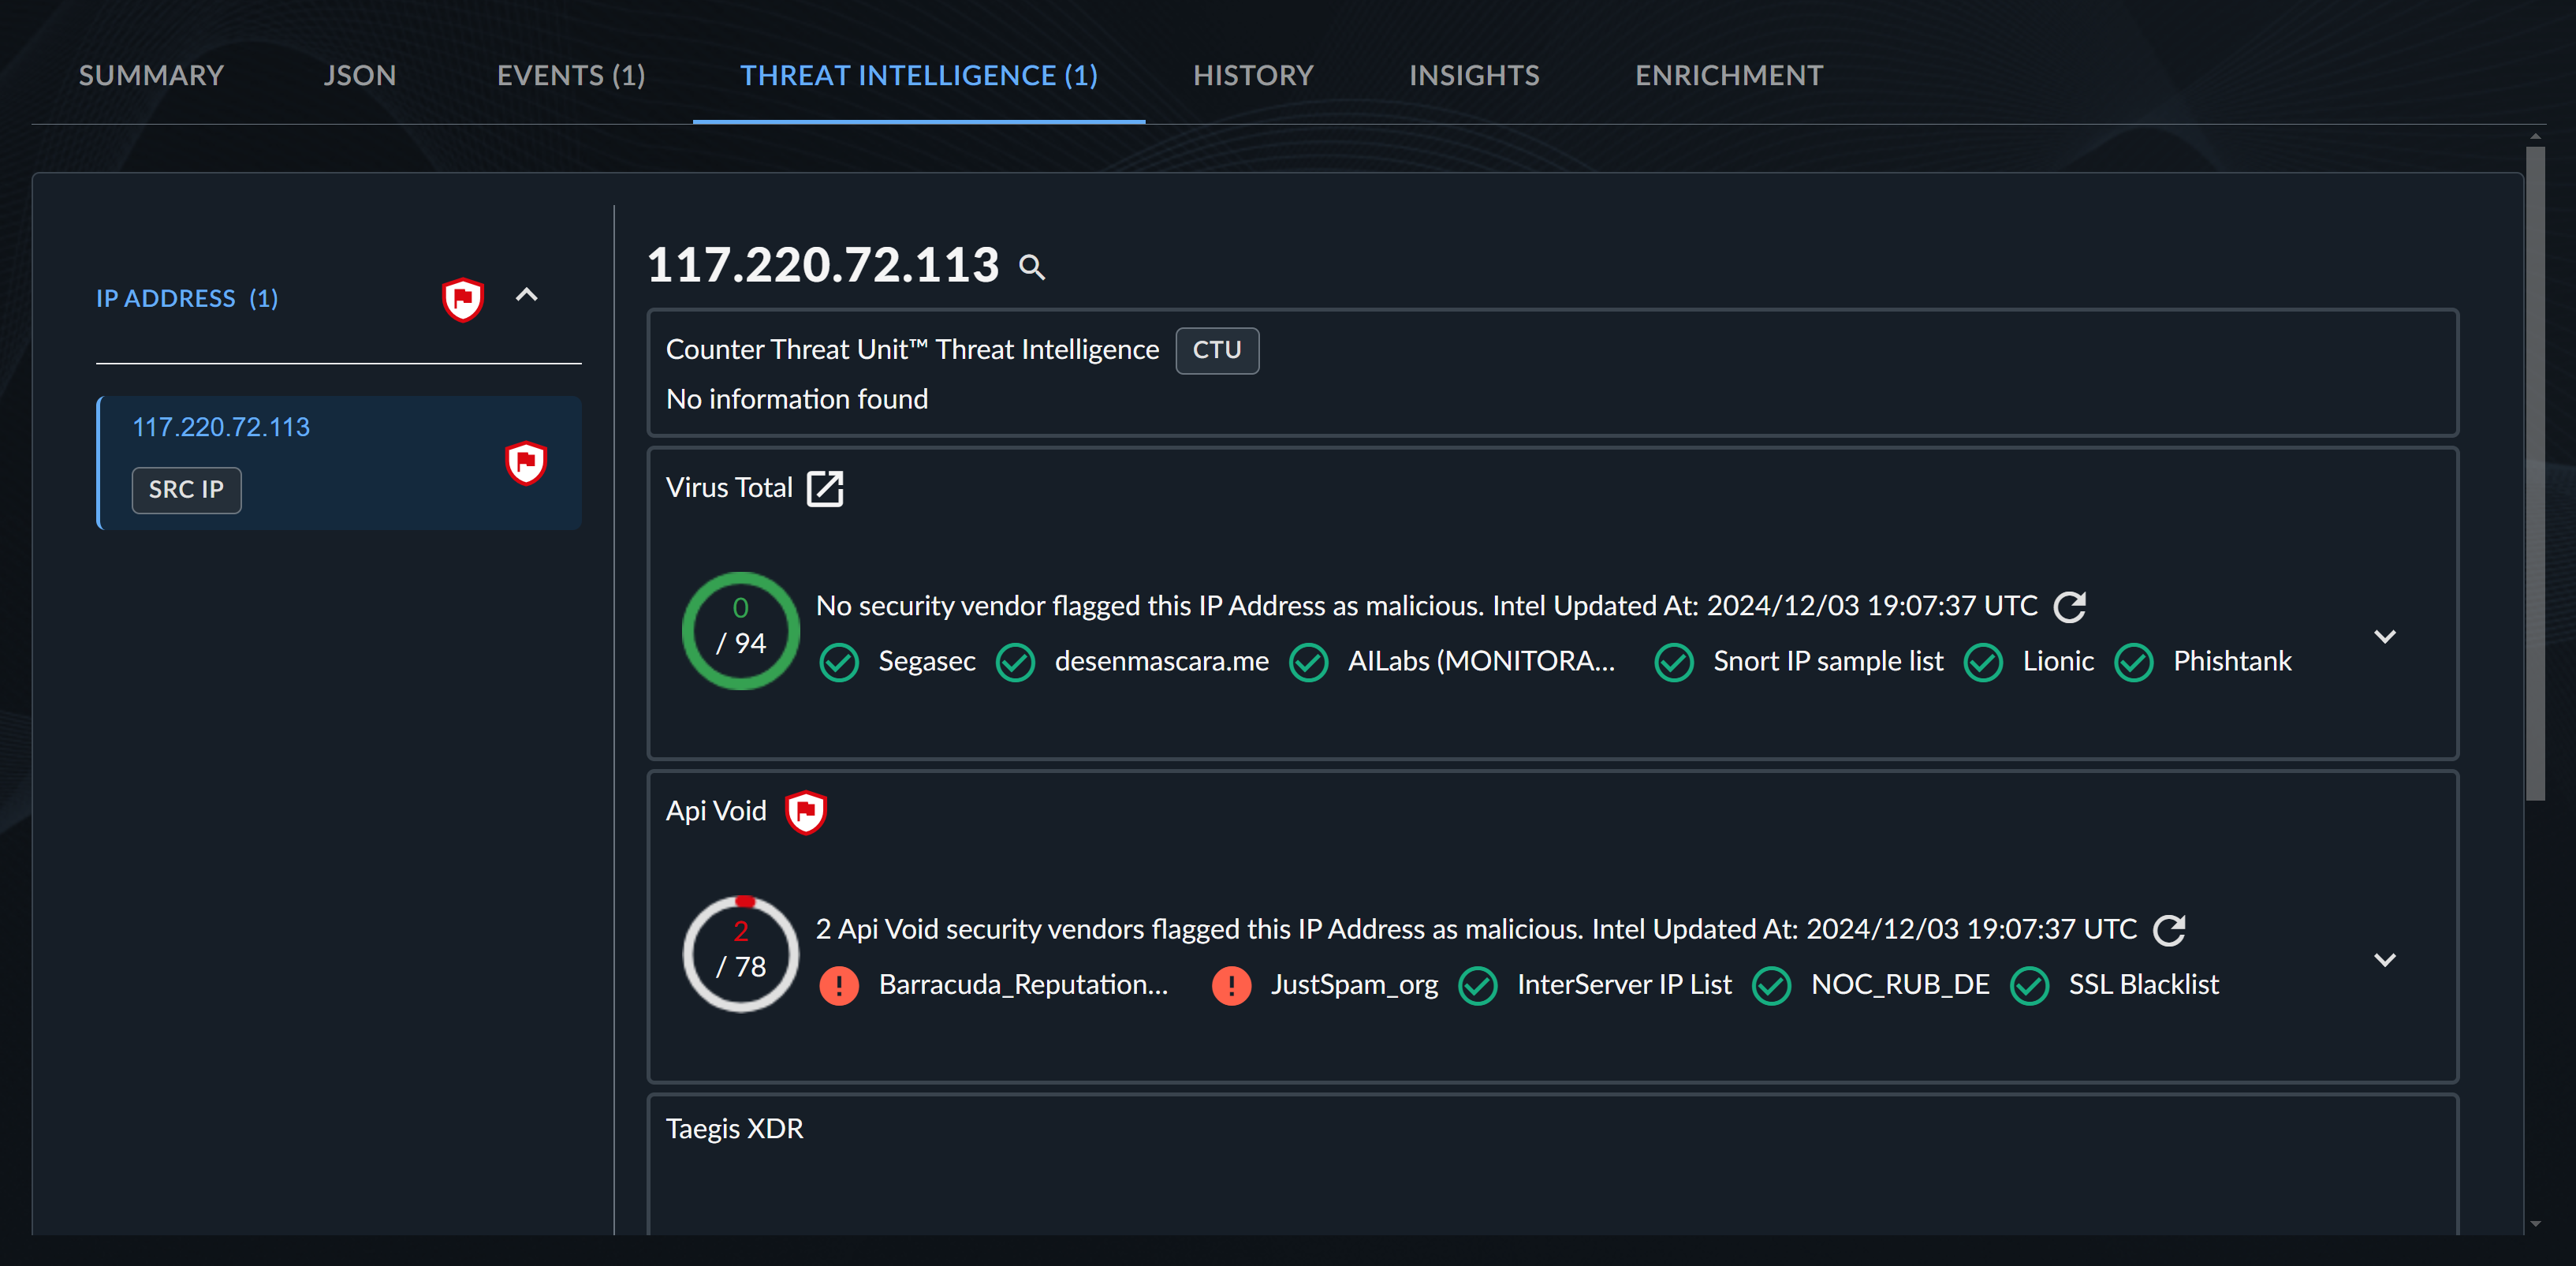Click the AILabs (MONITORA... check icon
The height and width of the screenshot is (1266, 2576).
point(1308,662)
